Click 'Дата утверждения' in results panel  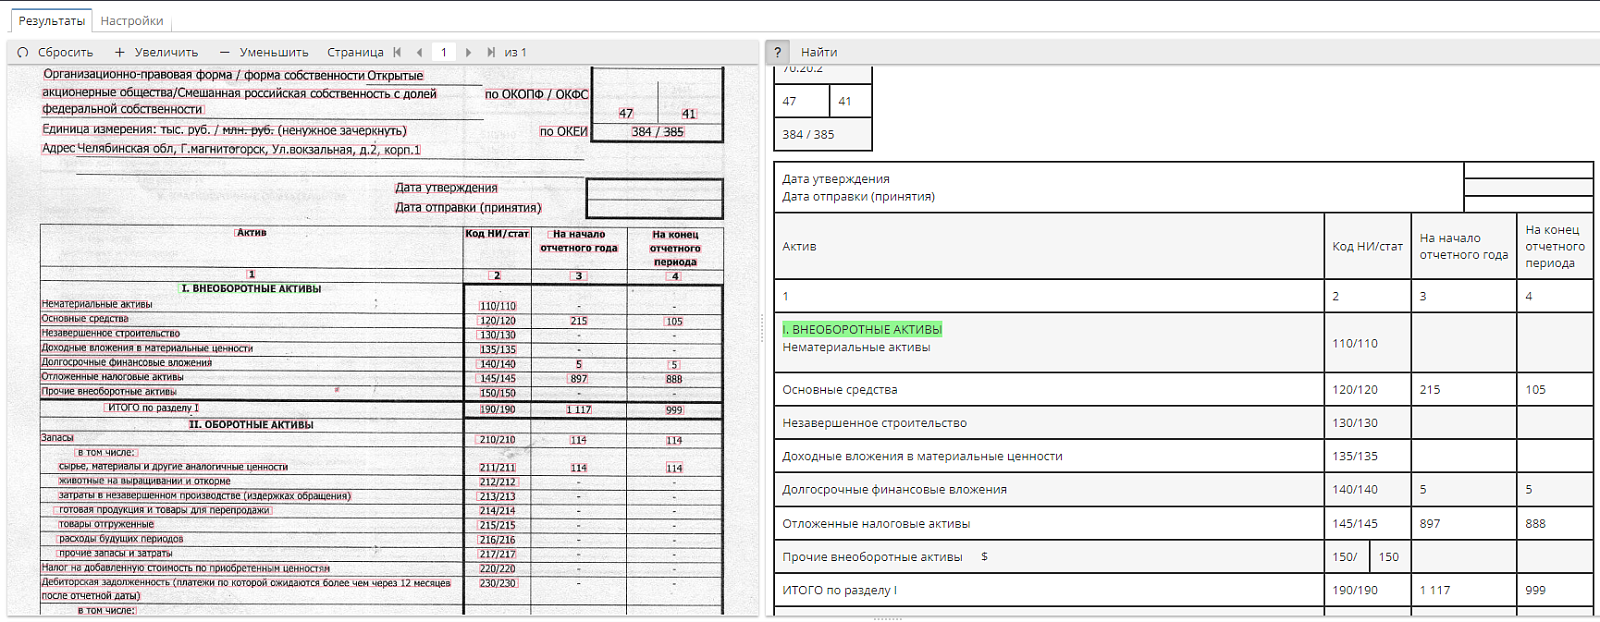point(836,179)
